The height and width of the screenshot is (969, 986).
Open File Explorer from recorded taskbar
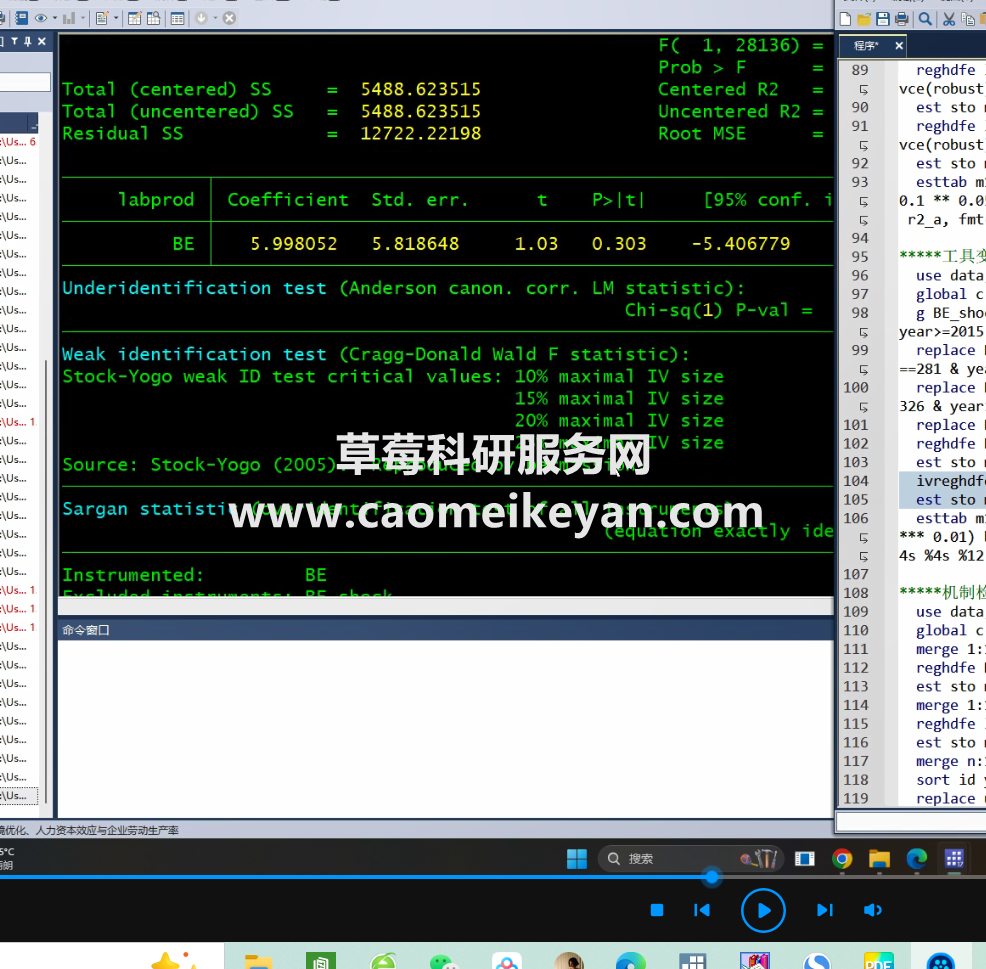(880, 859)
